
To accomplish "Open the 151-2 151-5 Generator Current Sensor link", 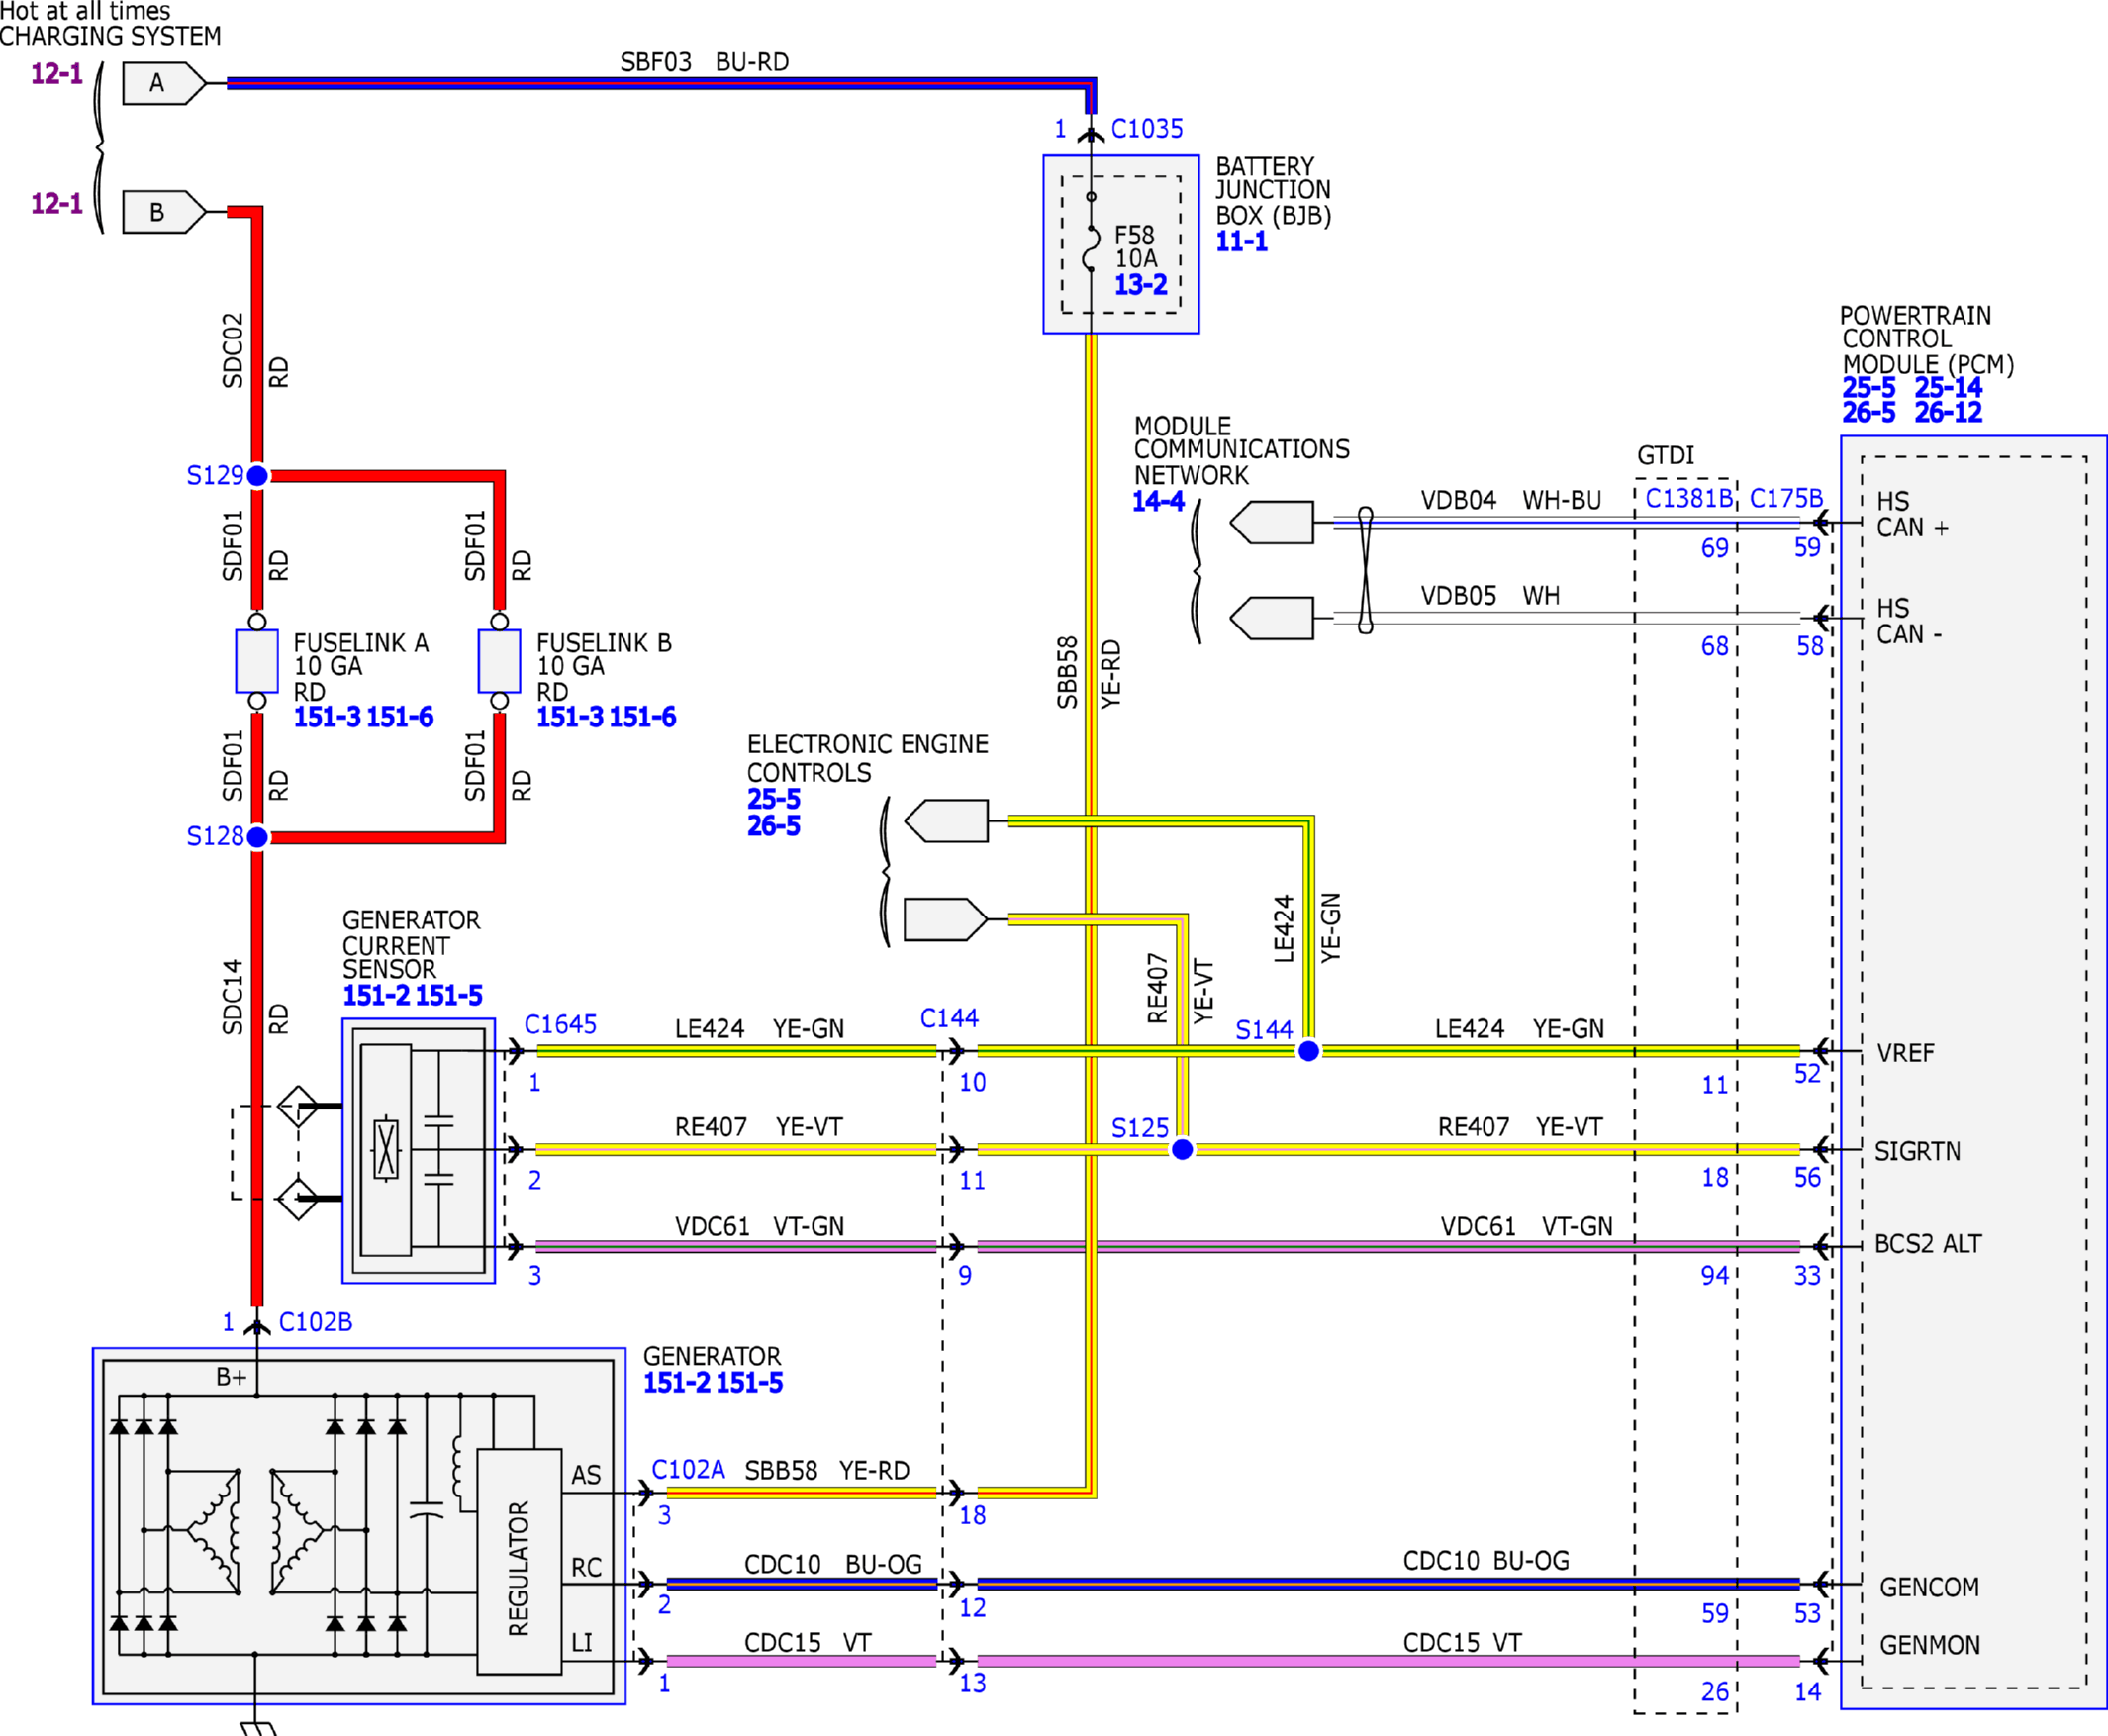I will (x=412, y=995).
